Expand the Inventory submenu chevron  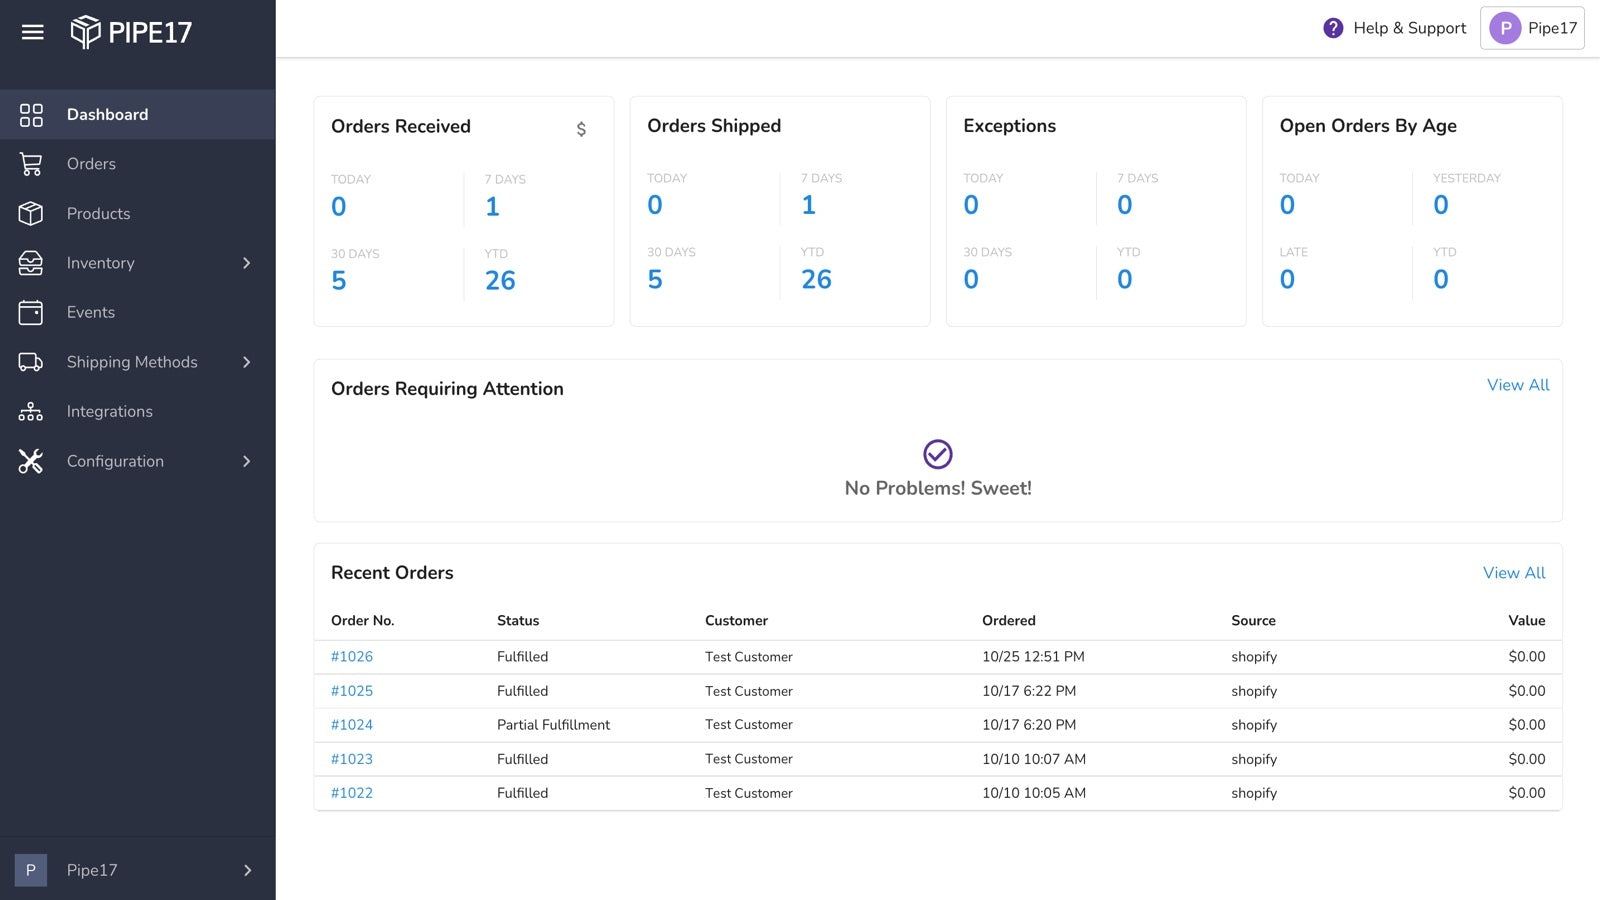[x=247, y=263]
